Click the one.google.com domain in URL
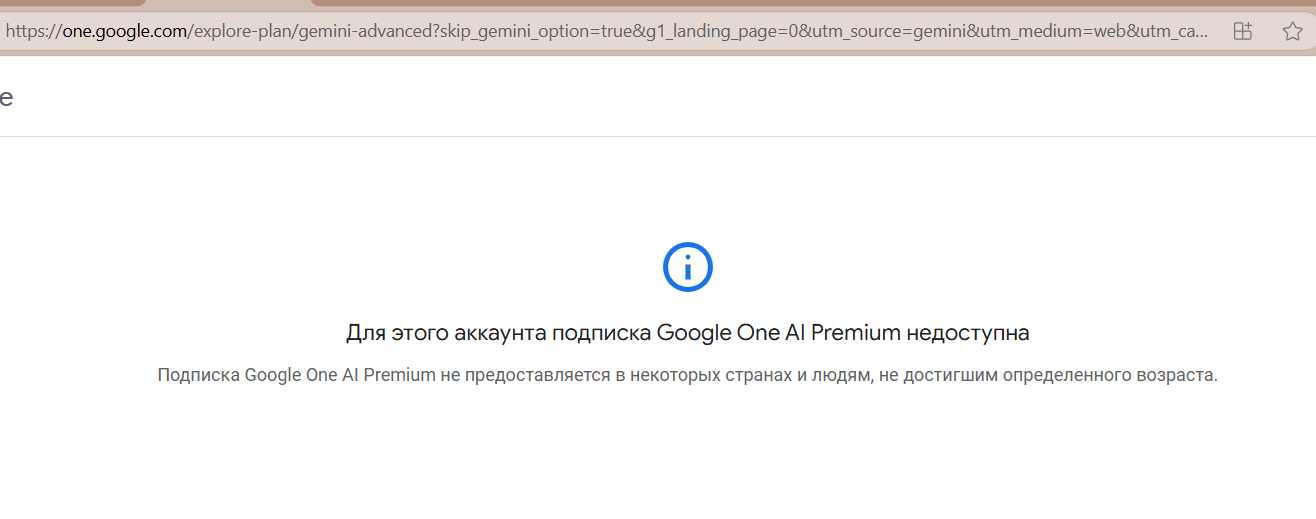Viewport: 1316px width, 519px height. 125,31
